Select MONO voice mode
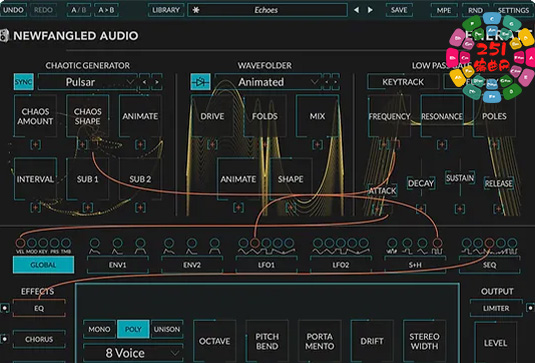This screenshot has width=535, height=363. click(x=99, y=329)
